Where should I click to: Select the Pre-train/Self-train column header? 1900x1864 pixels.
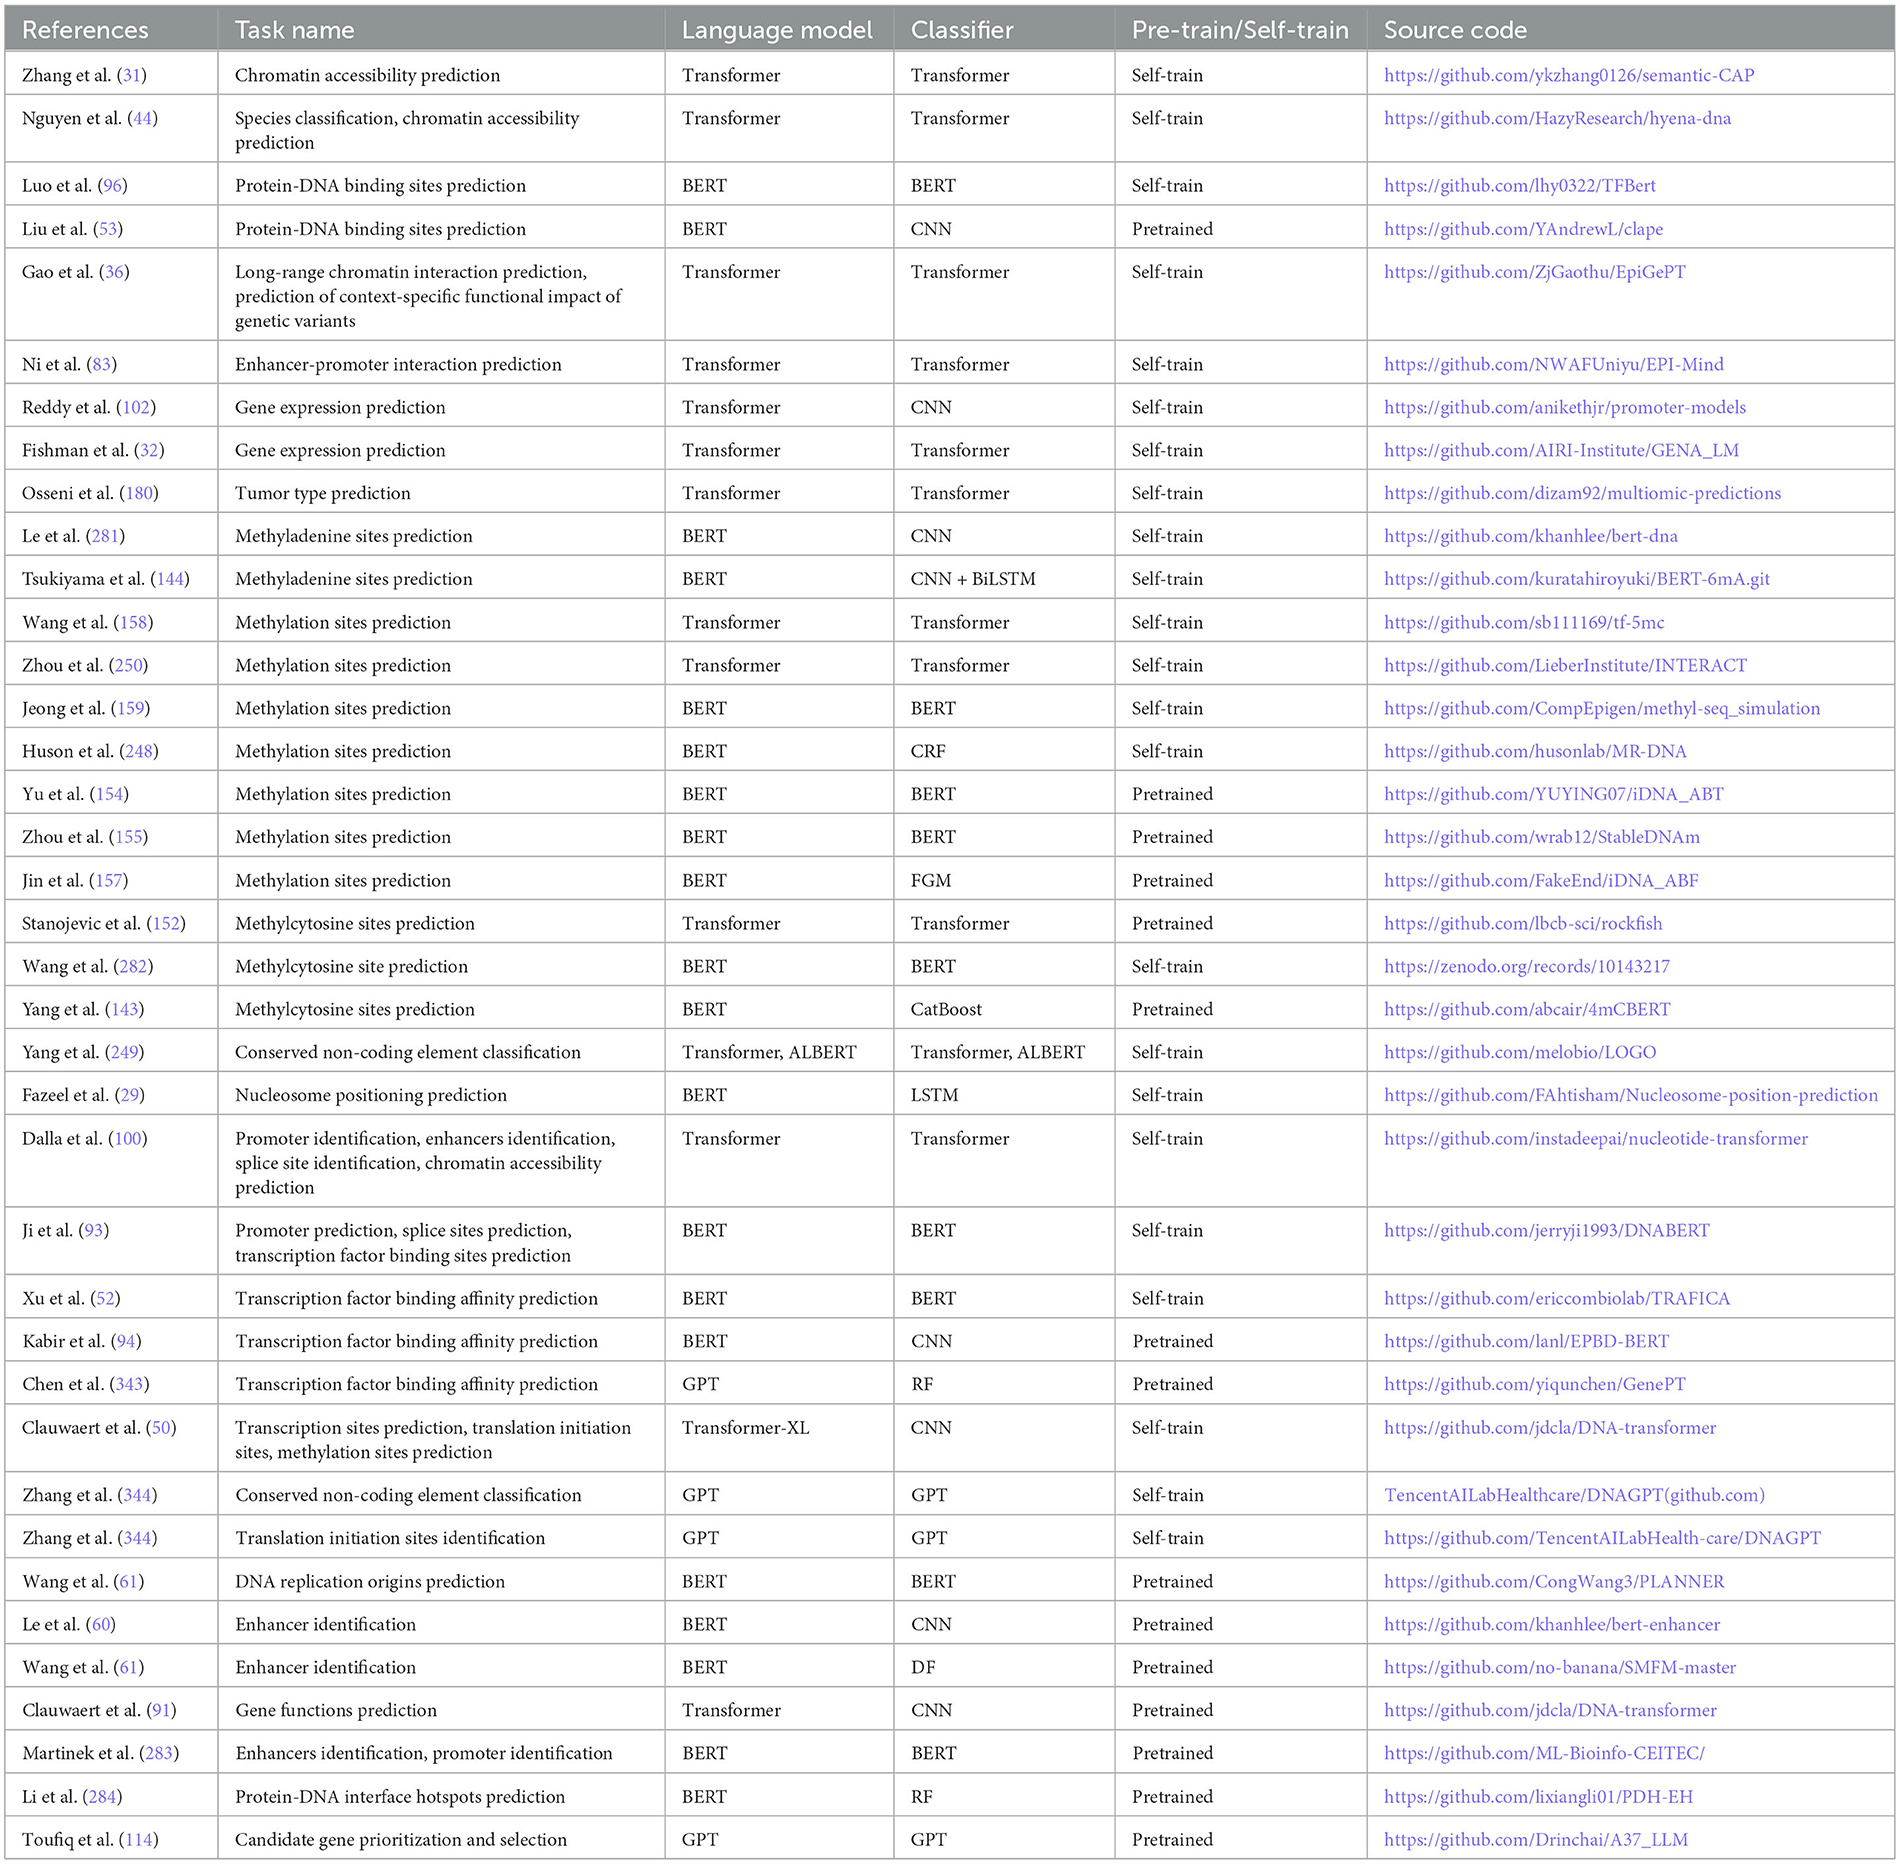coord(1240,30)
